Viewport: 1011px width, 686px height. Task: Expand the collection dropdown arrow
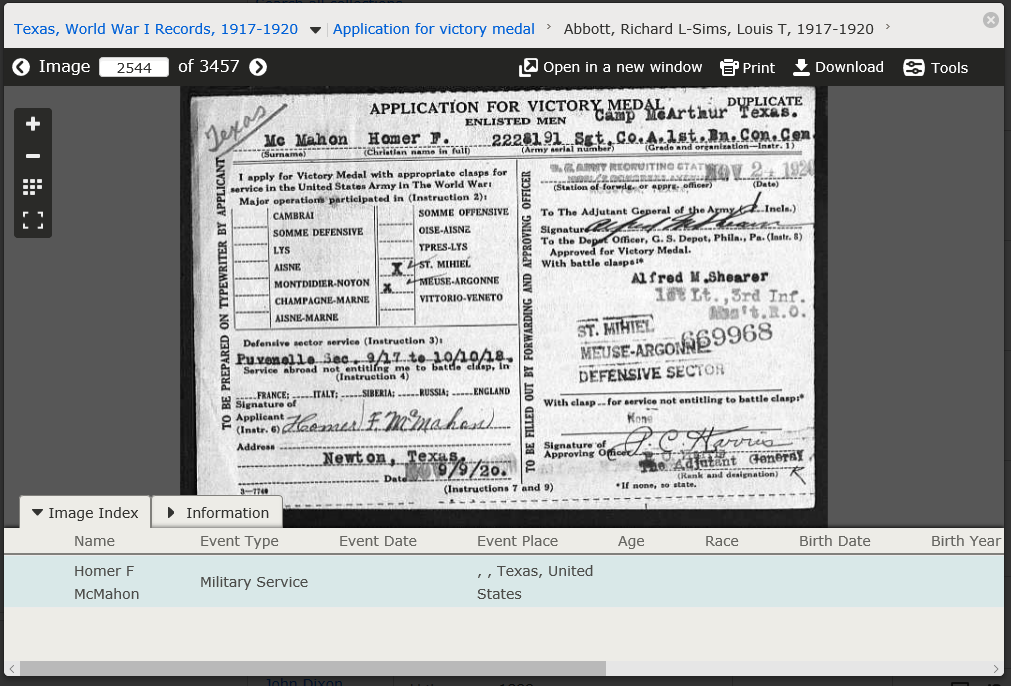tap(315, 30)
